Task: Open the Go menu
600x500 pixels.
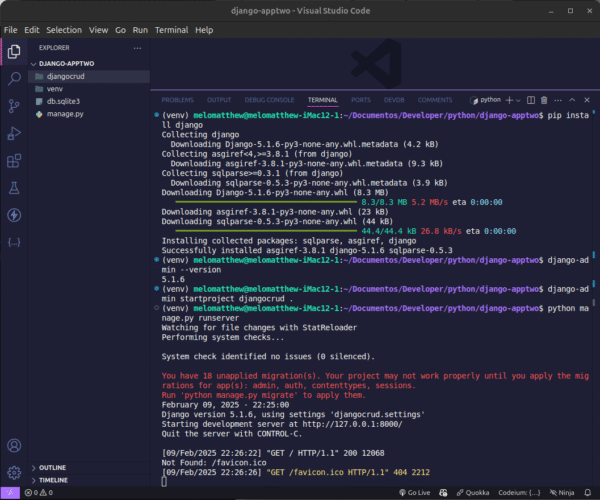Action: [x=121, y=30]
